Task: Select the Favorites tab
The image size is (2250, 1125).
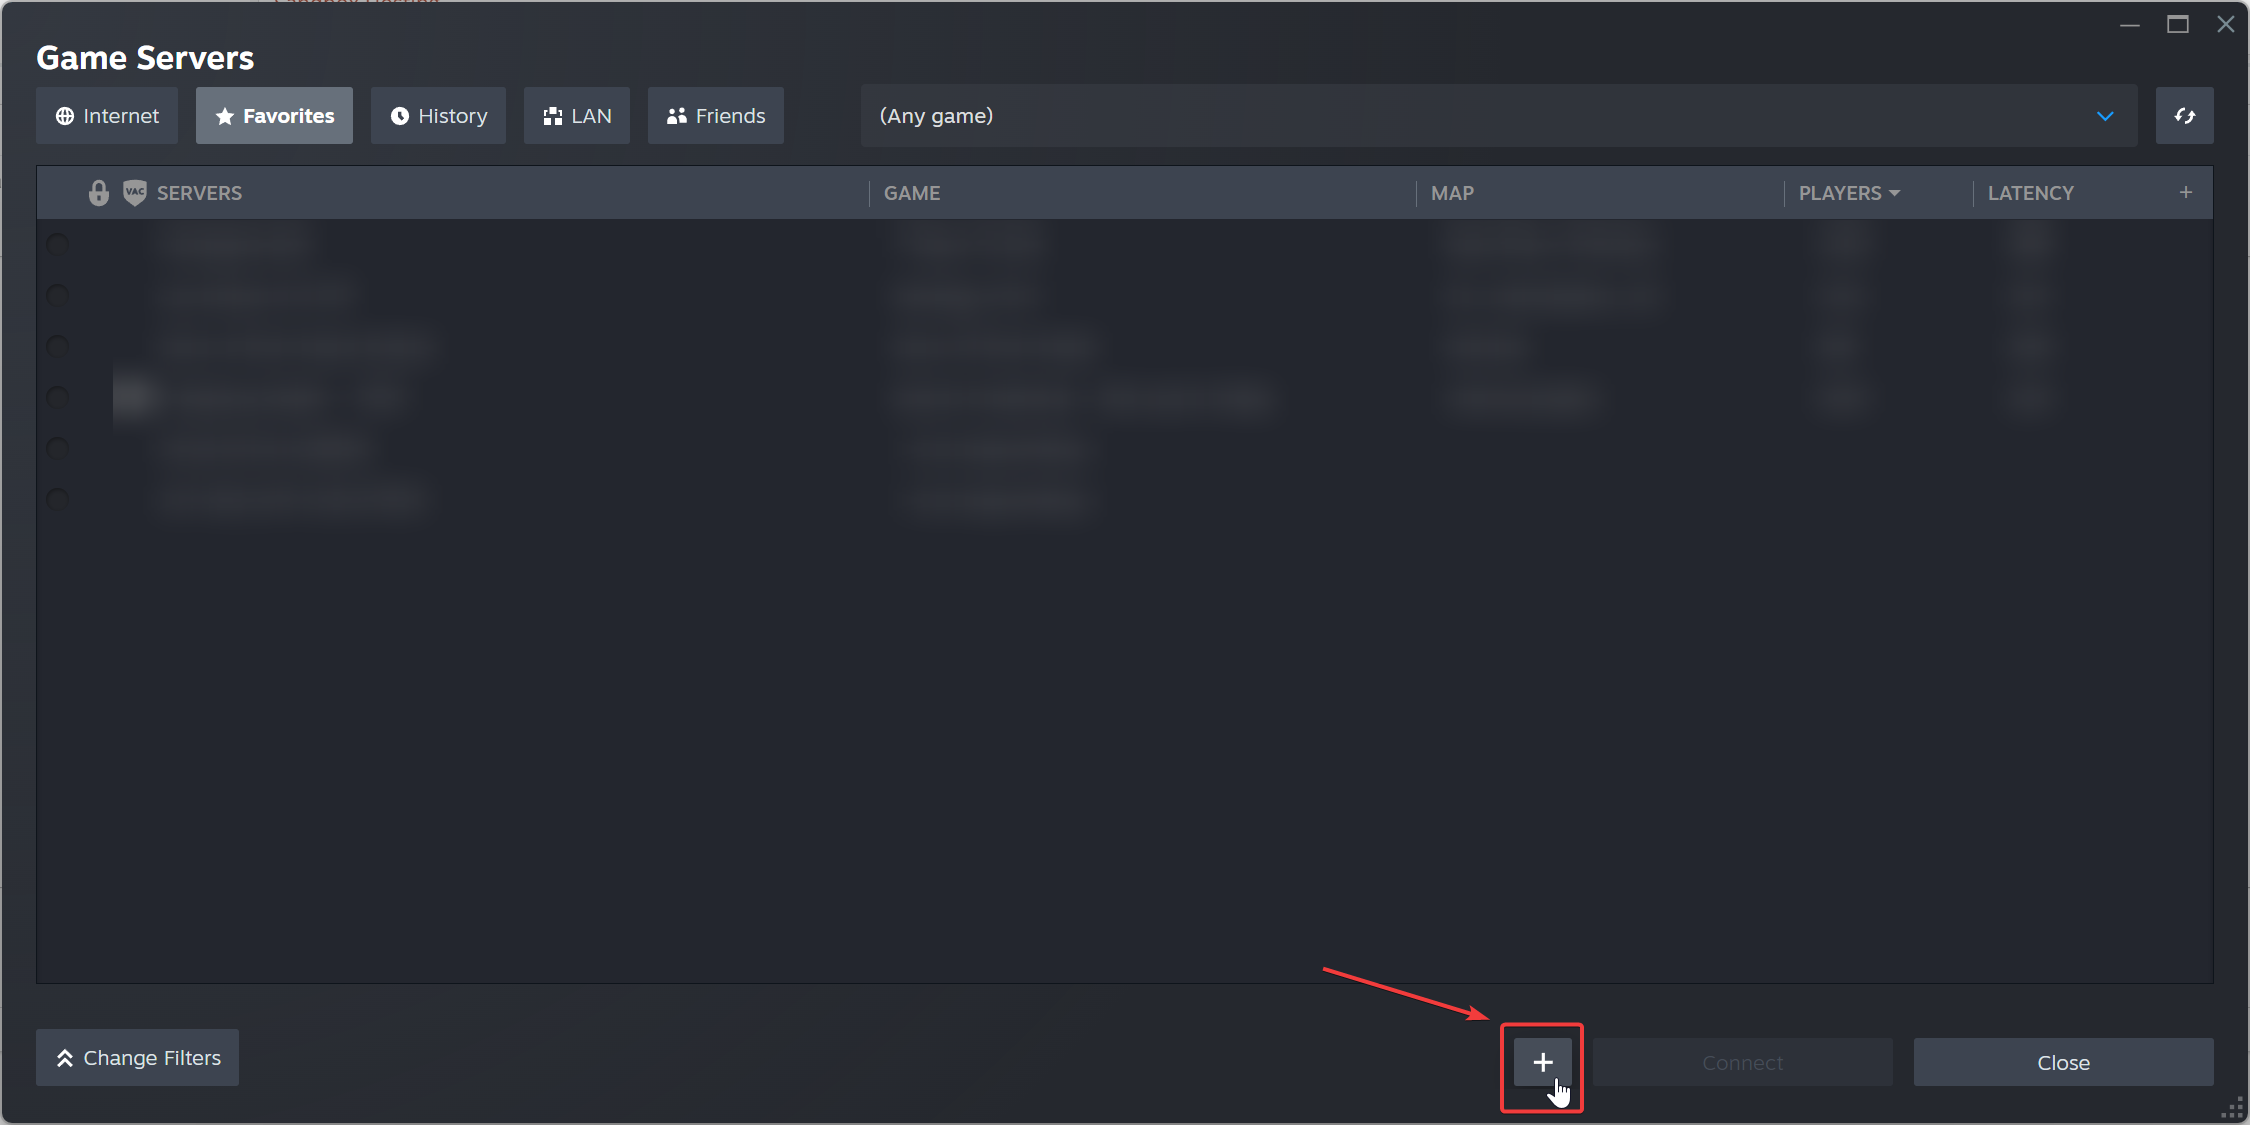Action: coord(274,116)
